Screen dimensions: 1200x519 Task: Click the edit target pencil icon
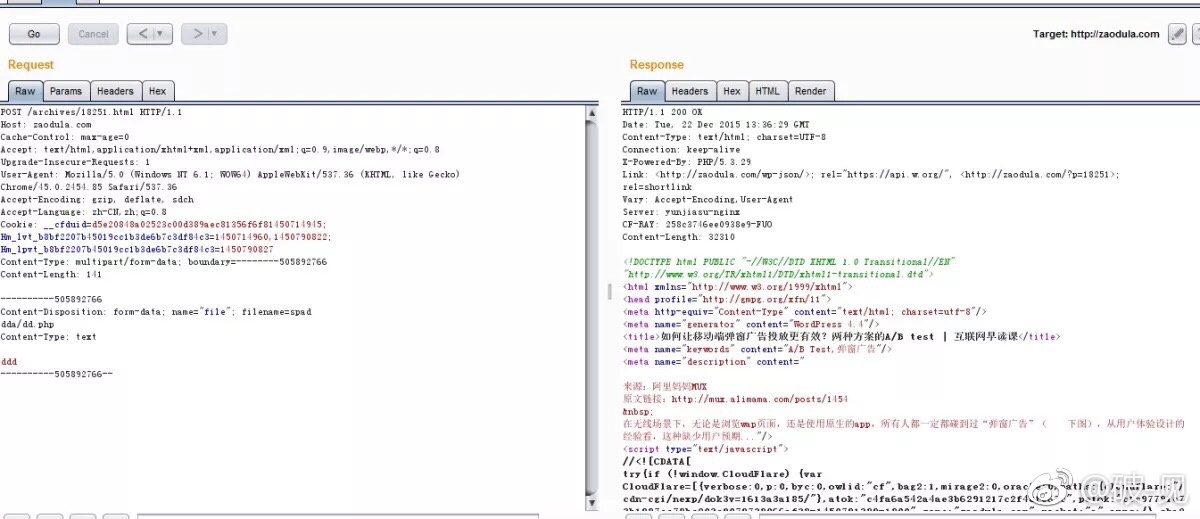(1177, 34)
